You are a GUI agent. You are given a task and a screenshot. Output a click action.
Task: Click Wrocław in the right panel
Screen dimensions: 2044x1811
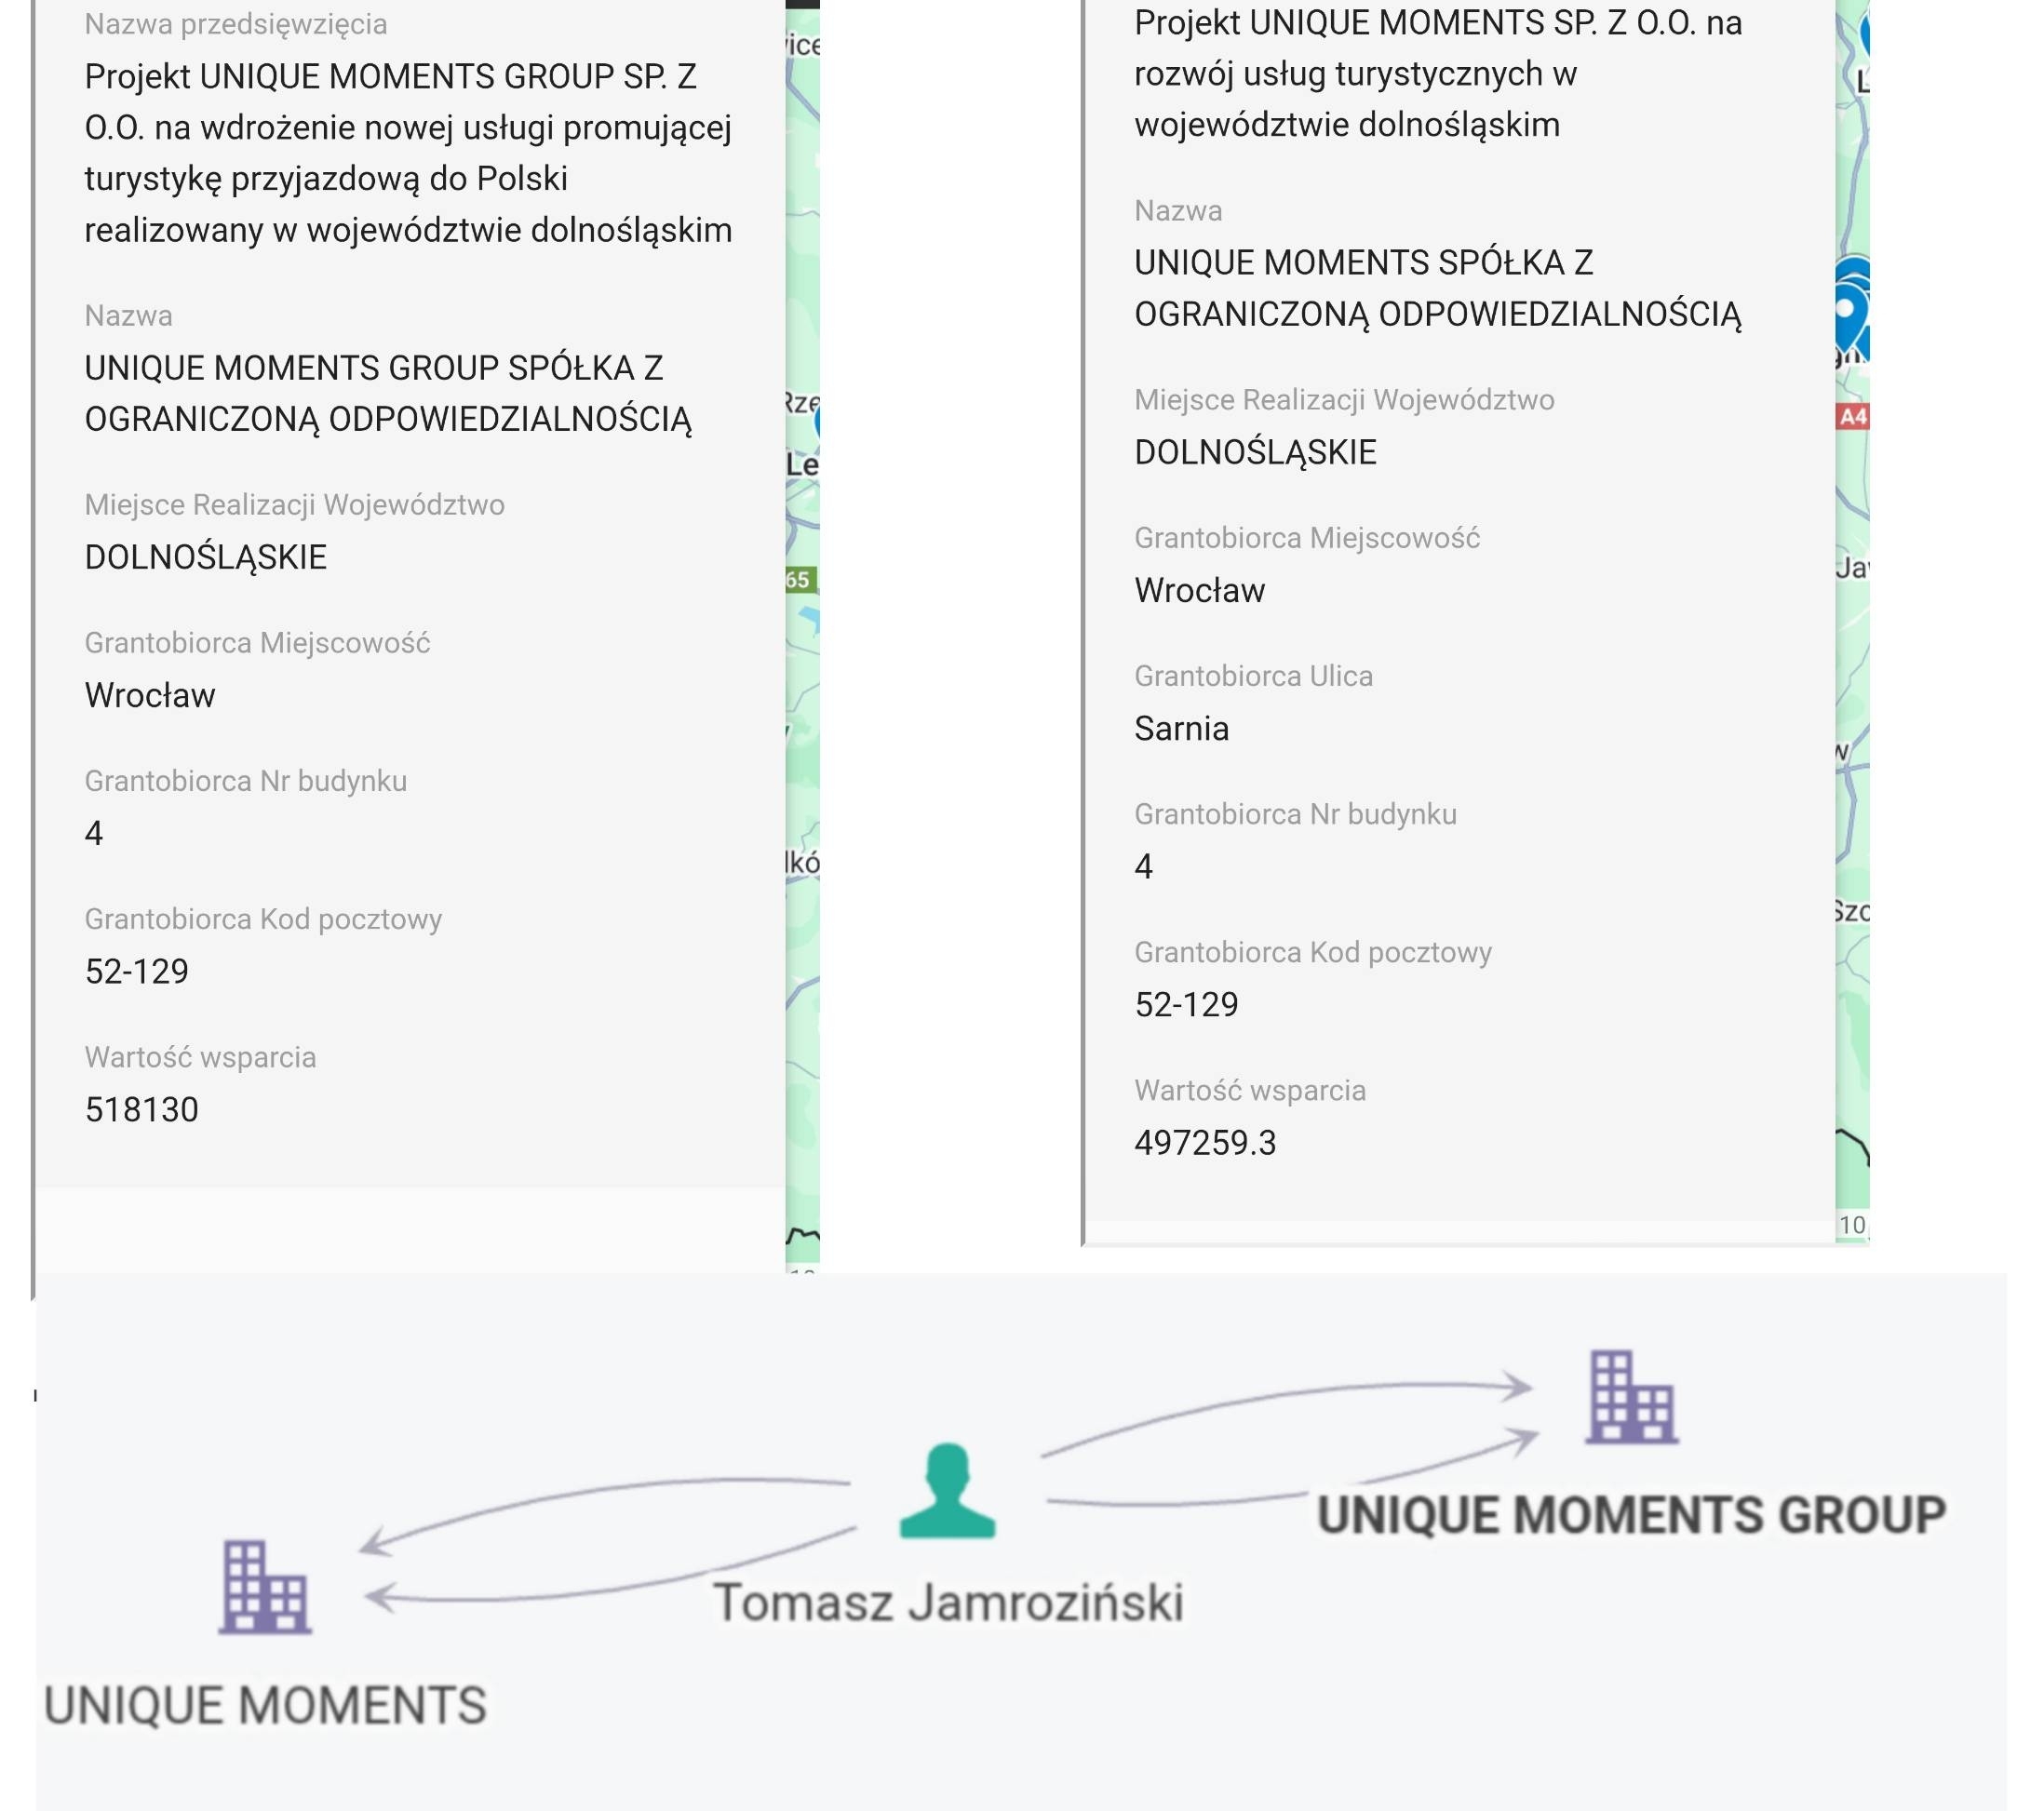(x=1199, y=590)
